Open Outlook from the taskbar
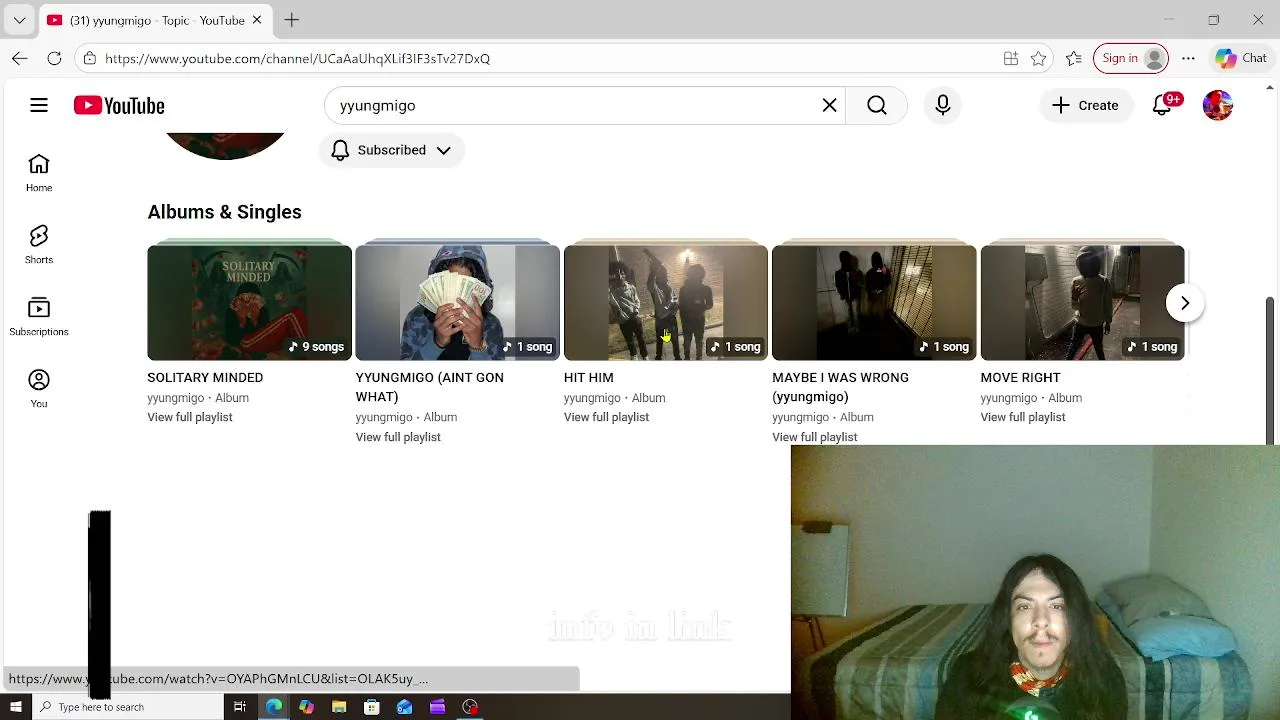Viewport: 1280px width, 720px height. 405,707
